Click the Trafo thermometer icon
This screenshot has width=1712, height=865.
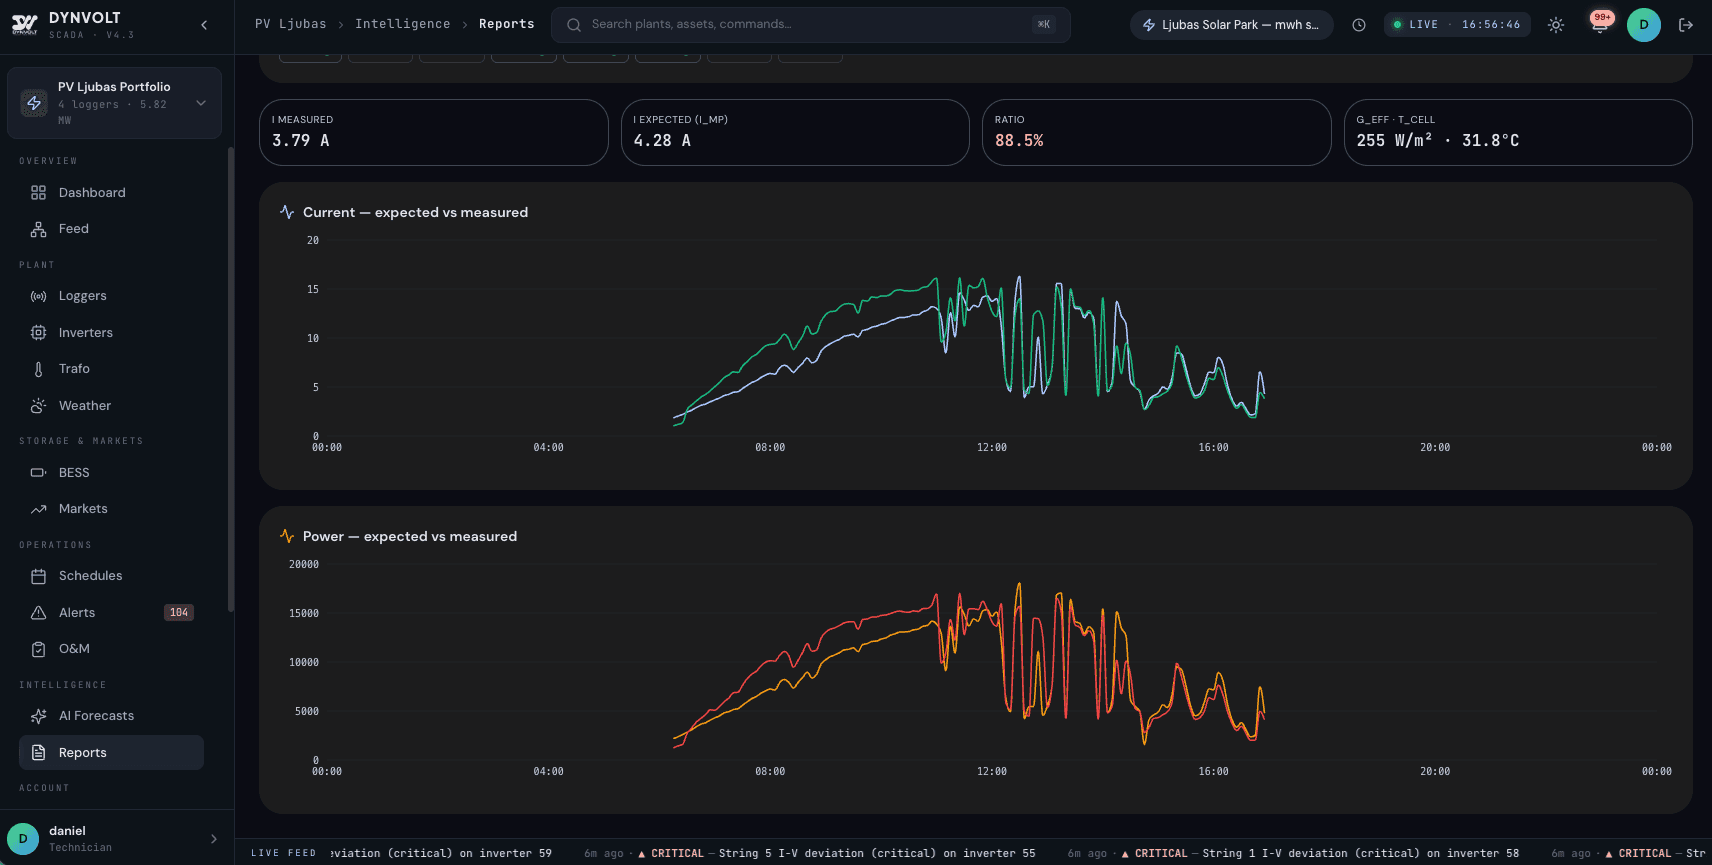(38, 369)
